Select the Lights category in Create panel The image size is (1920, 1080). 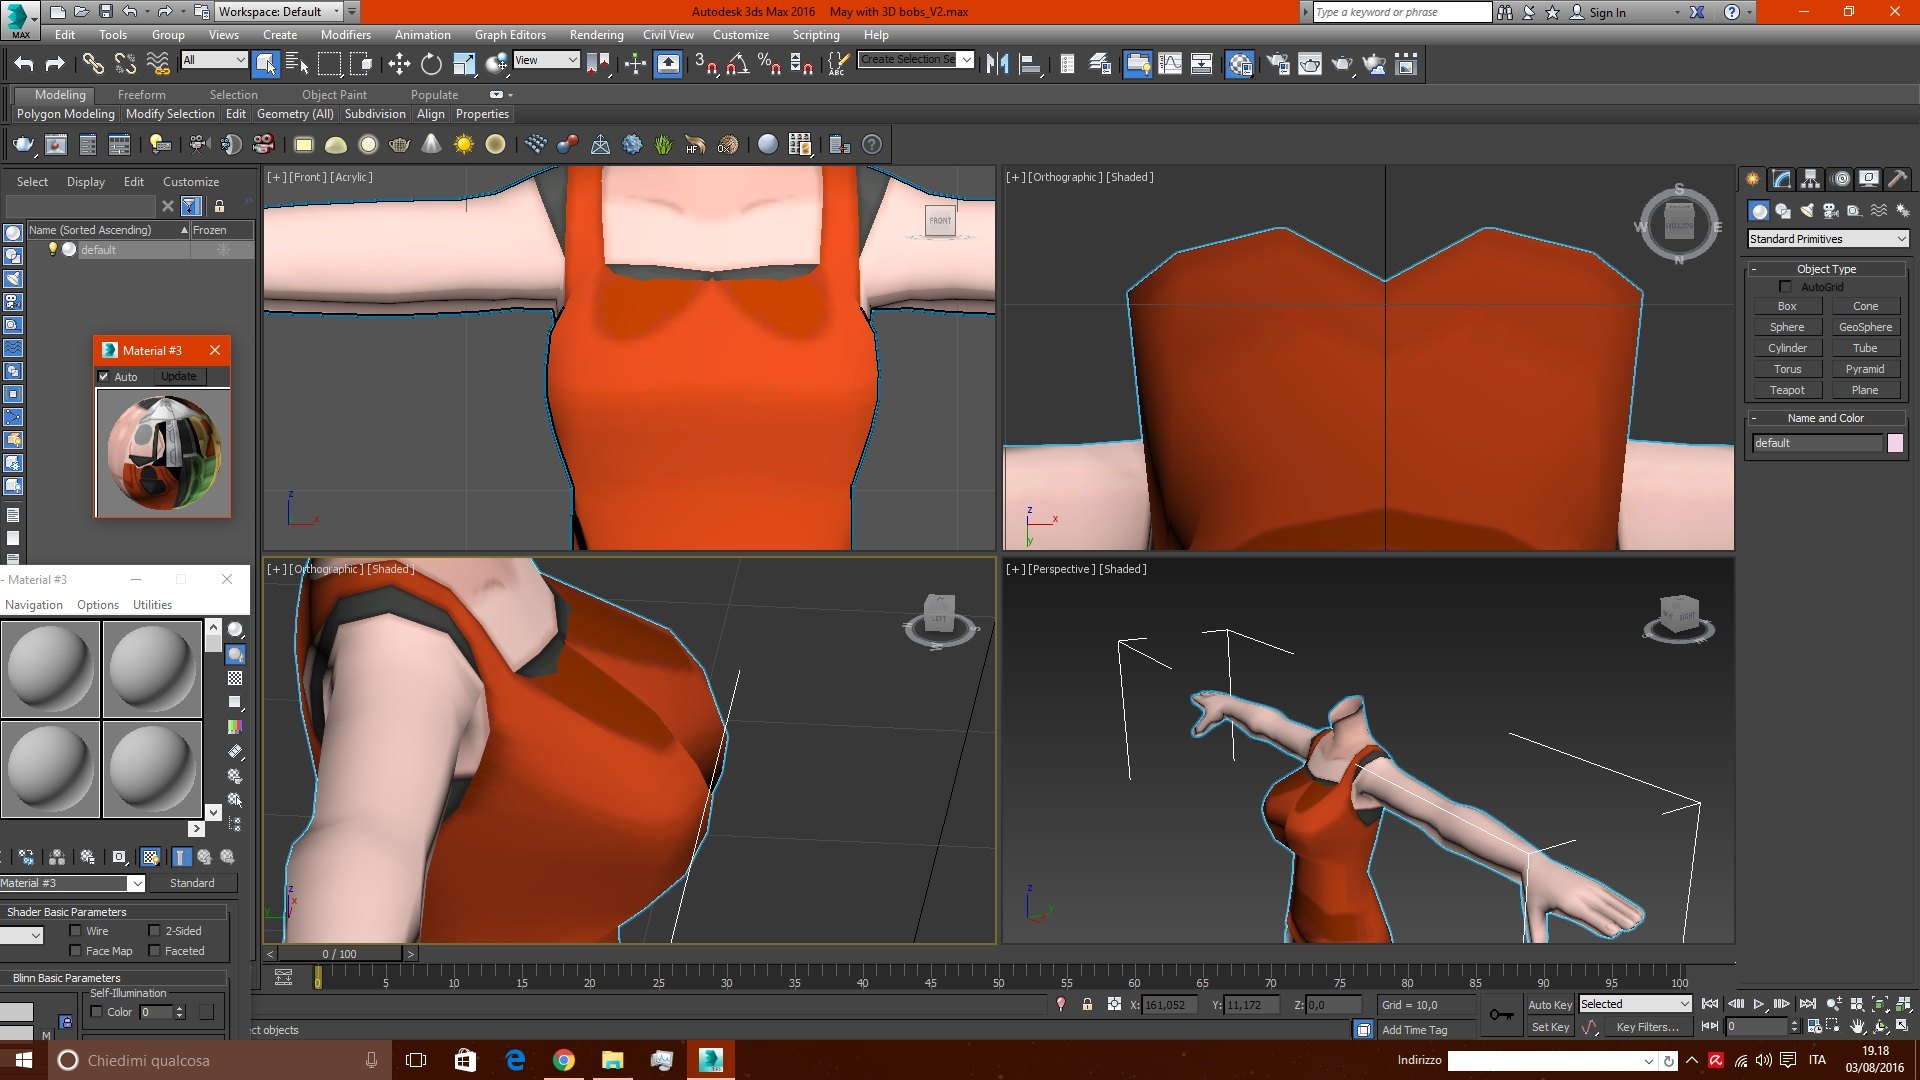(1807, 211)
